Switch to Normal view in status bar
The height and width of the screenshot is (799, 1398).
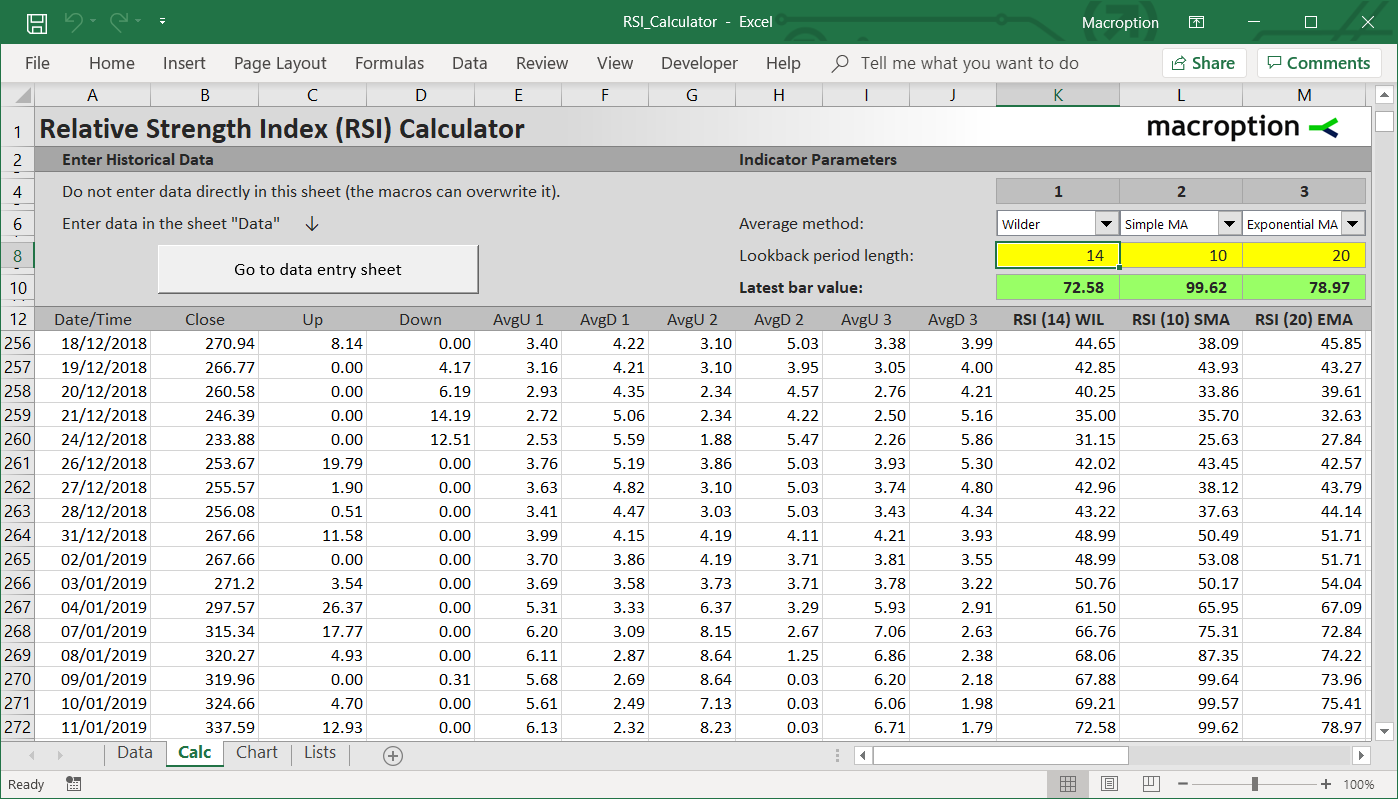pyautogui.click(x=1068, y=784)
